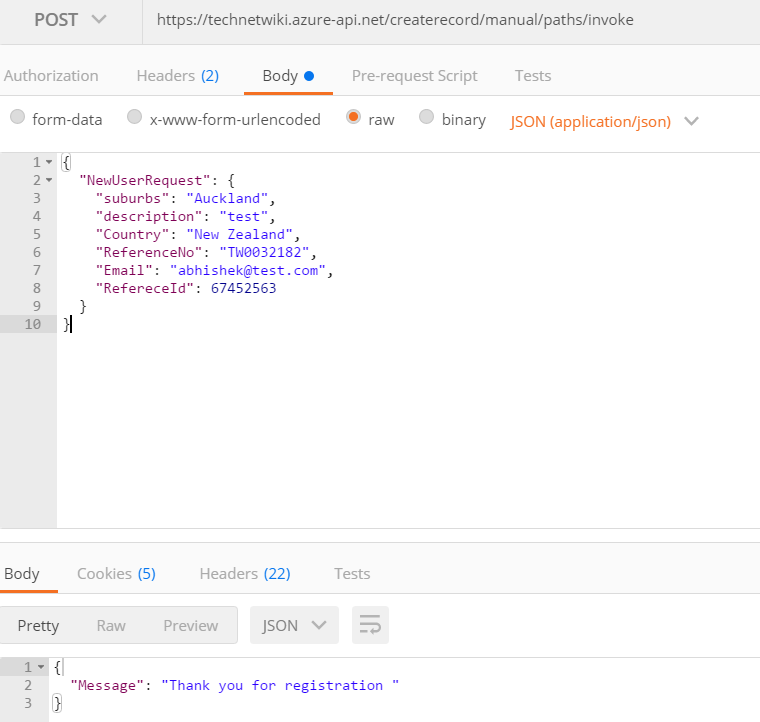Switch to the Authorization tab
The width and height of the screenshot is (760, 722).
[51, 76]
